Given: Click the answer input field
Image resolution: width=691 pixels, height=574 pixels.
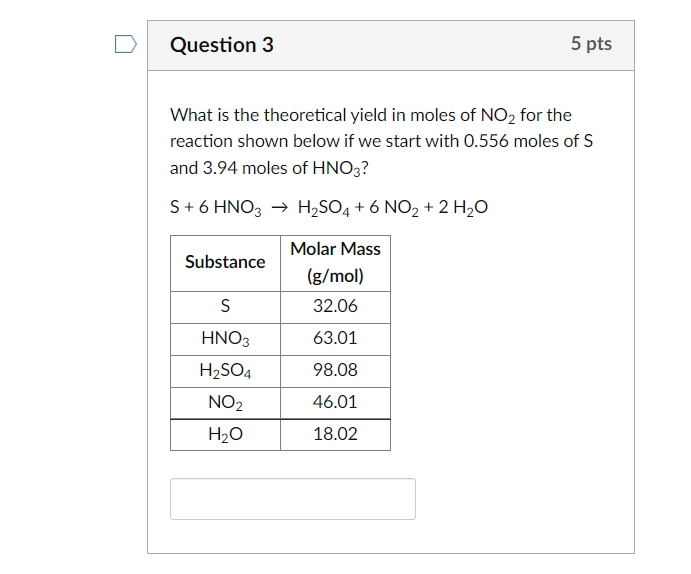Looking at the screenshot, I should pos(292,498).
